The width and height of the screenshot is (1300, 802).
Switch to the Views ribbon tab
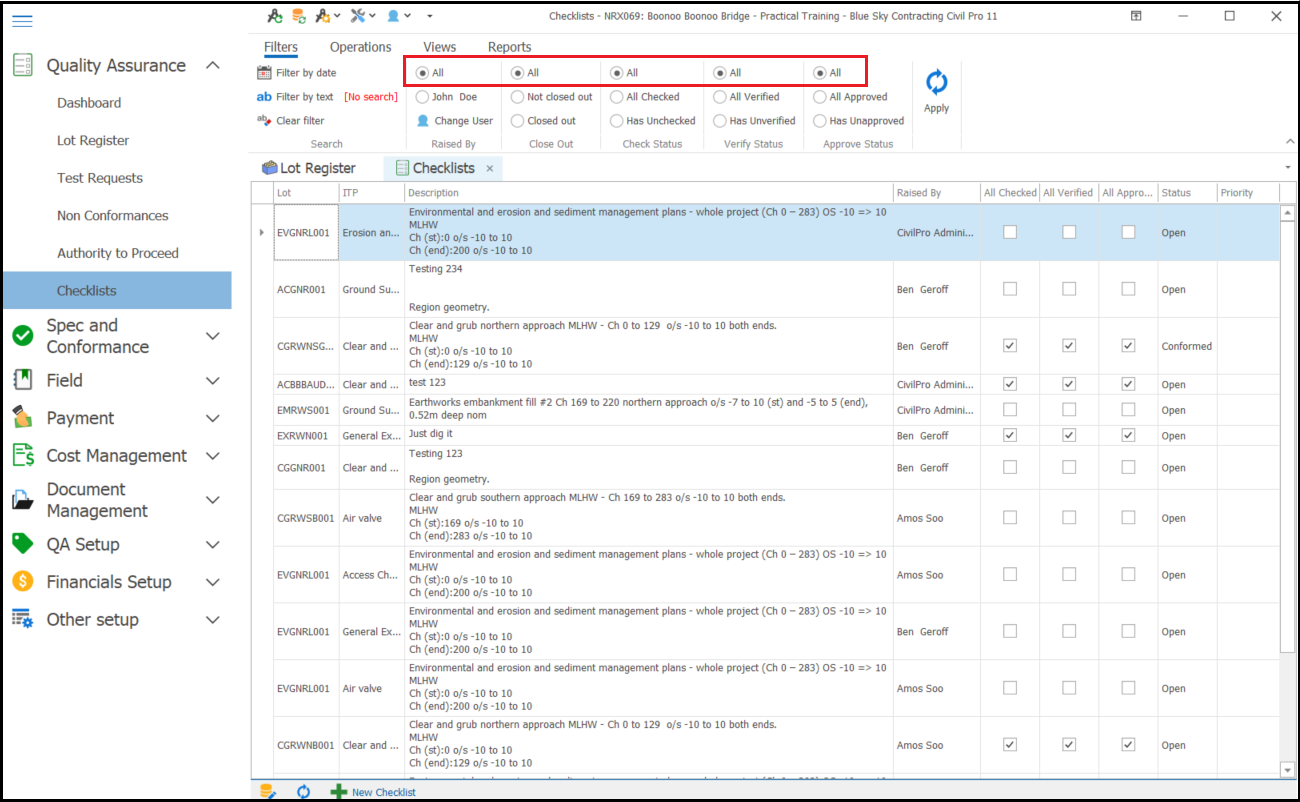point(439,47)
